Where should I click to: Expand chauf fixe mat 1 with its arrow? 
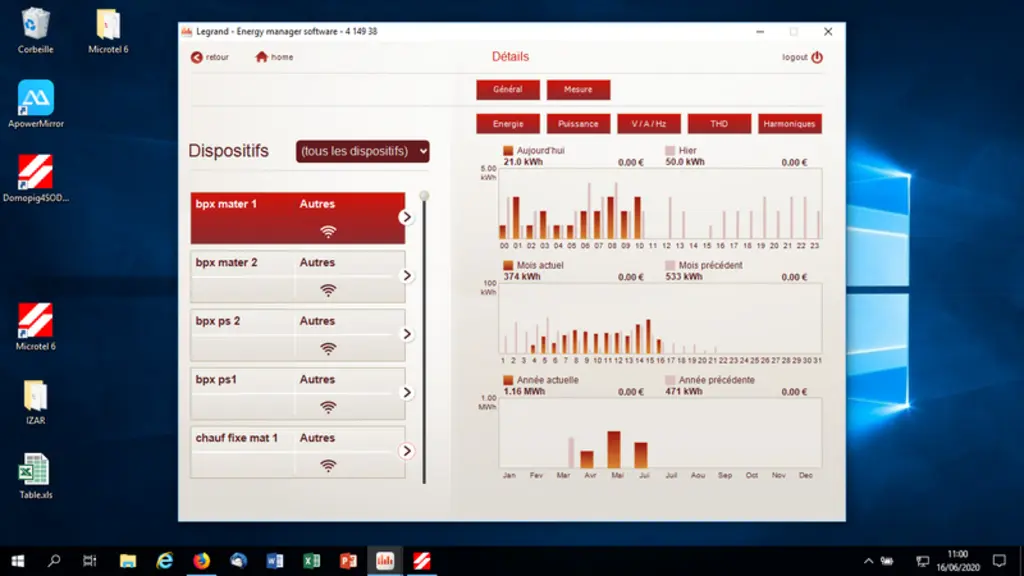(x=406, y=451)
